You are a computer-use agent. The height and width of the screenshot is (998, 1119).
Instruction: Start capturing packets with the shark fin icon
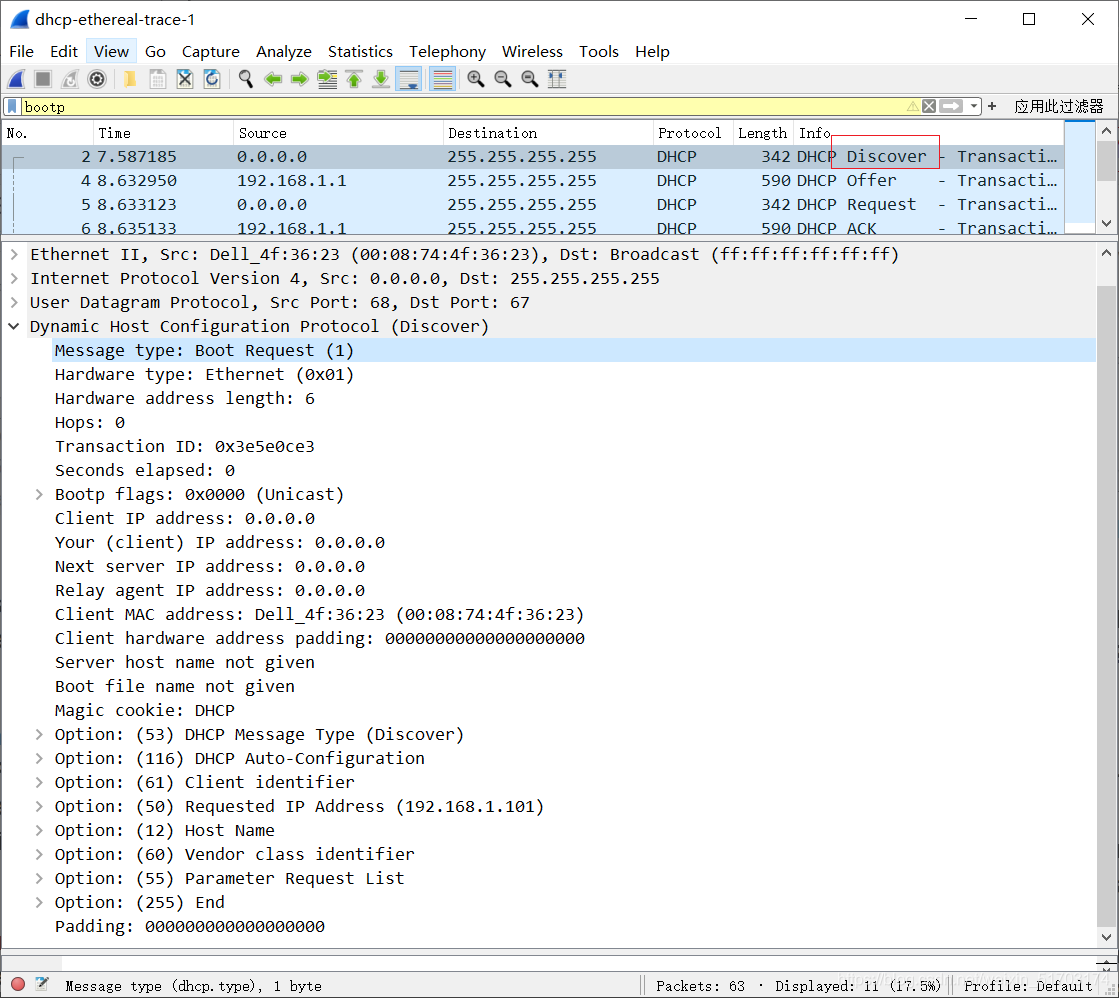click(16, 79)
